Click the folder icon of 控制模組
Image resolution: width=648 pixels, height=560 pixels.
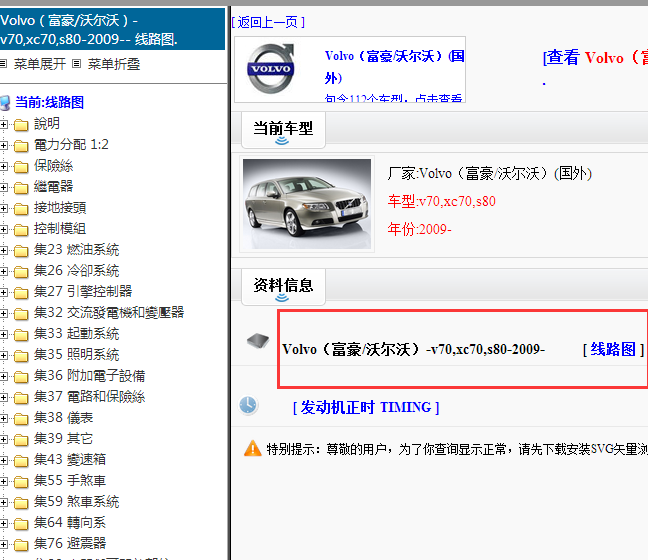[x=21, y=229]
